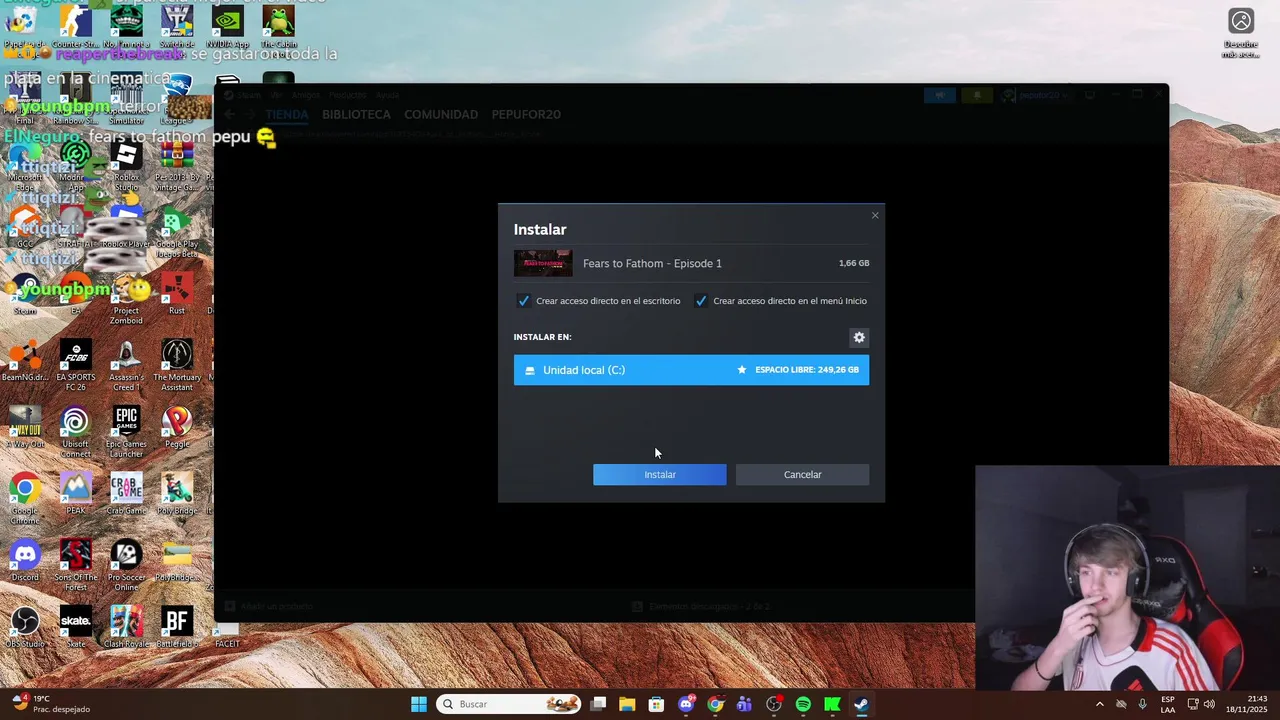Open Clash Royale desktop icon
Image resolution: width=1280 pixels, height=720 pixels.
pos(126,627)
